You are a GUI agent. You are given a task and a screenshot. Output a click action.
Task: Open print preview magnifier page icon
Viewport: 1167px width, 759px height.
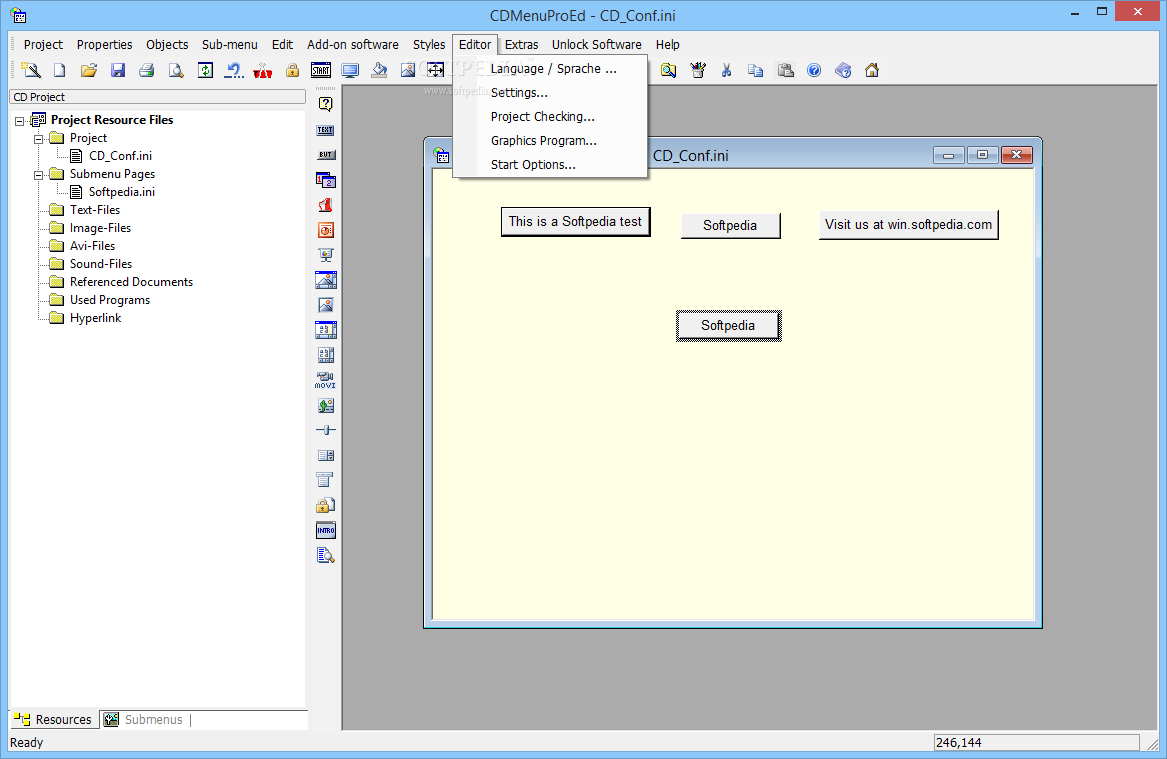[176, 70]
